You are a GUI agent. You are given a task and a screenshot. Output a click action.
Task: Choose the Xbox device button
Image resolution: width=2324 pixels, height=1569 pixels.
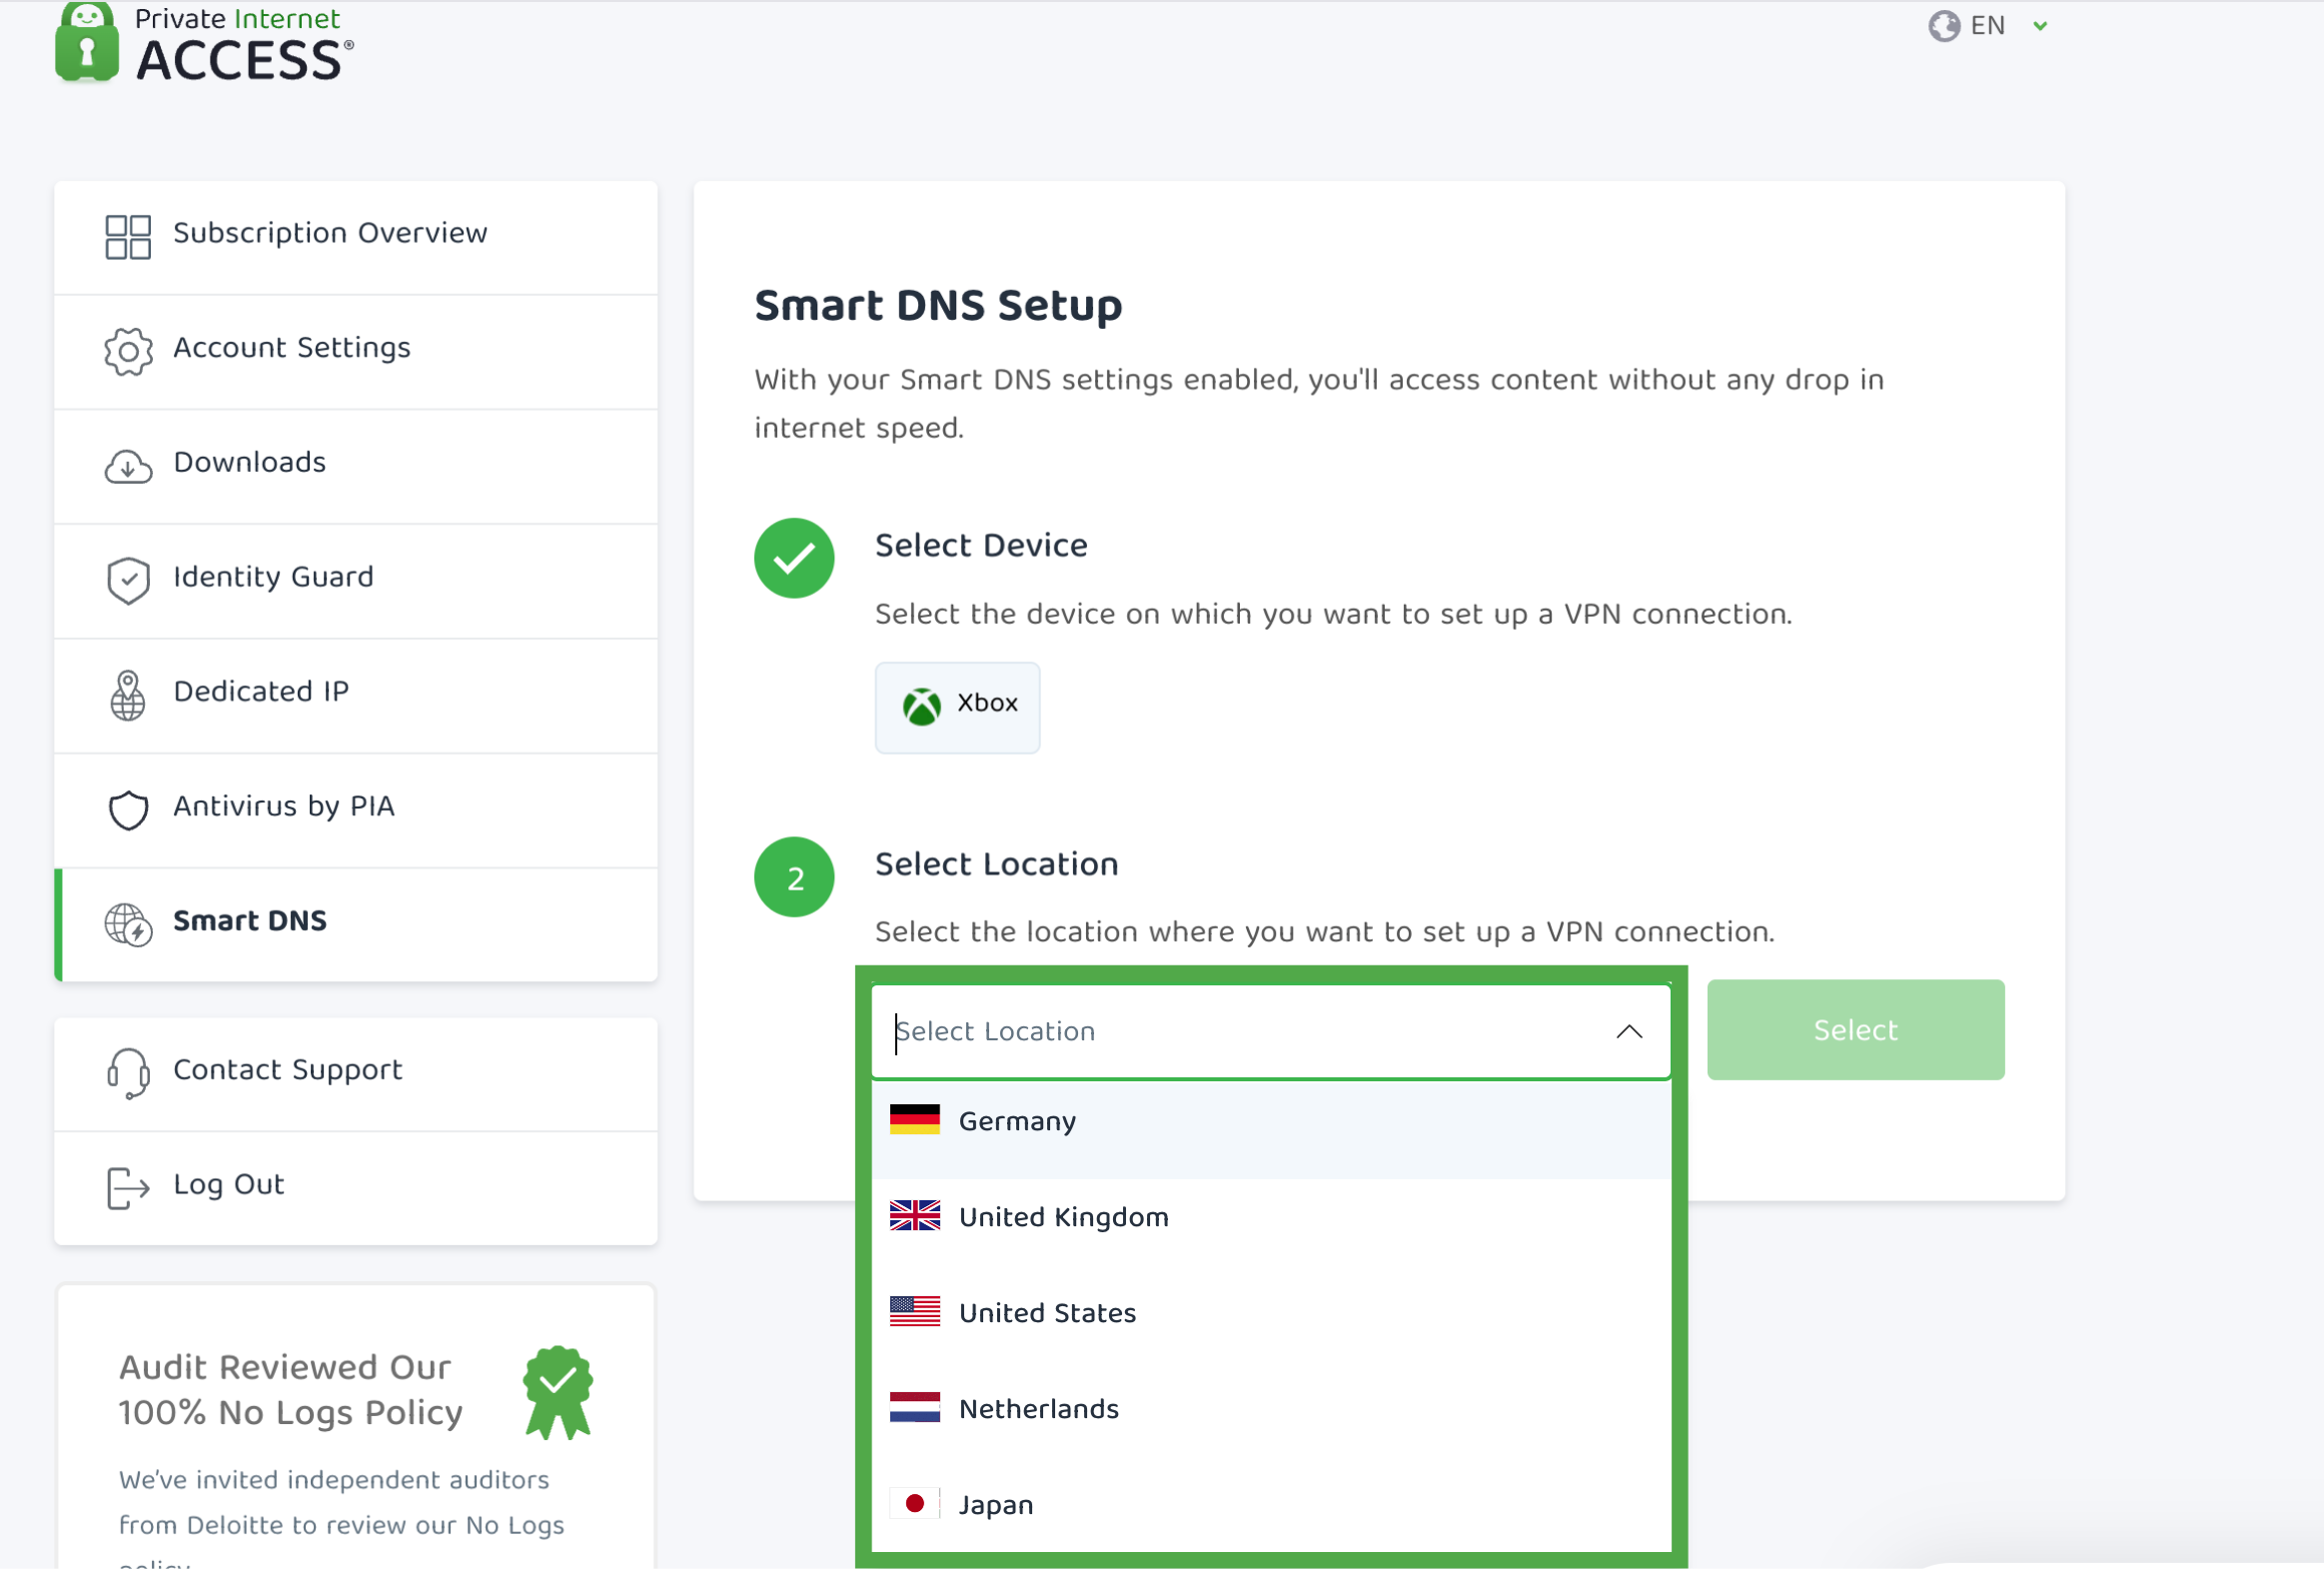coord(957,707)
